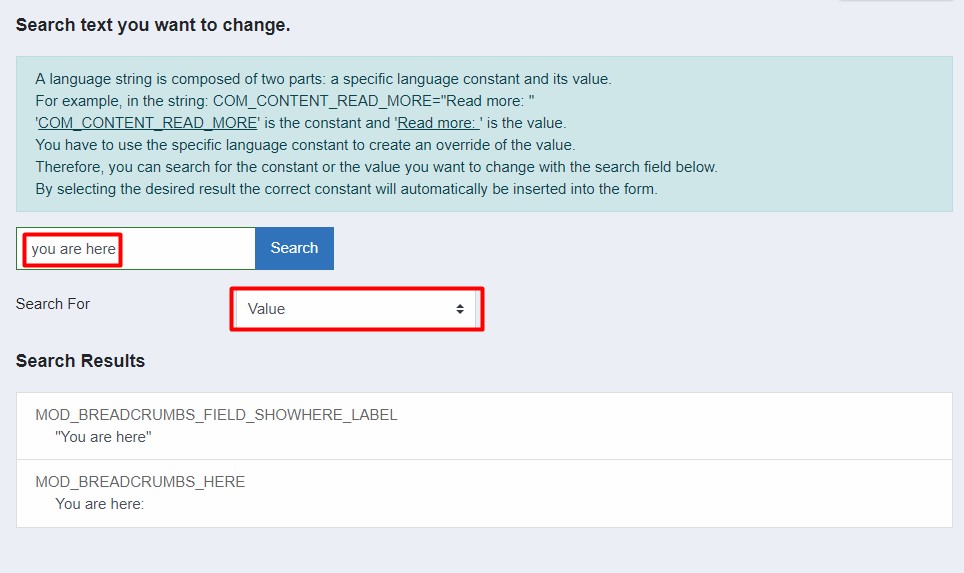The height and width of the screenshot is (573, 964).
Task: Click the "Search text you want to change." heading
Action: (153, 25)
